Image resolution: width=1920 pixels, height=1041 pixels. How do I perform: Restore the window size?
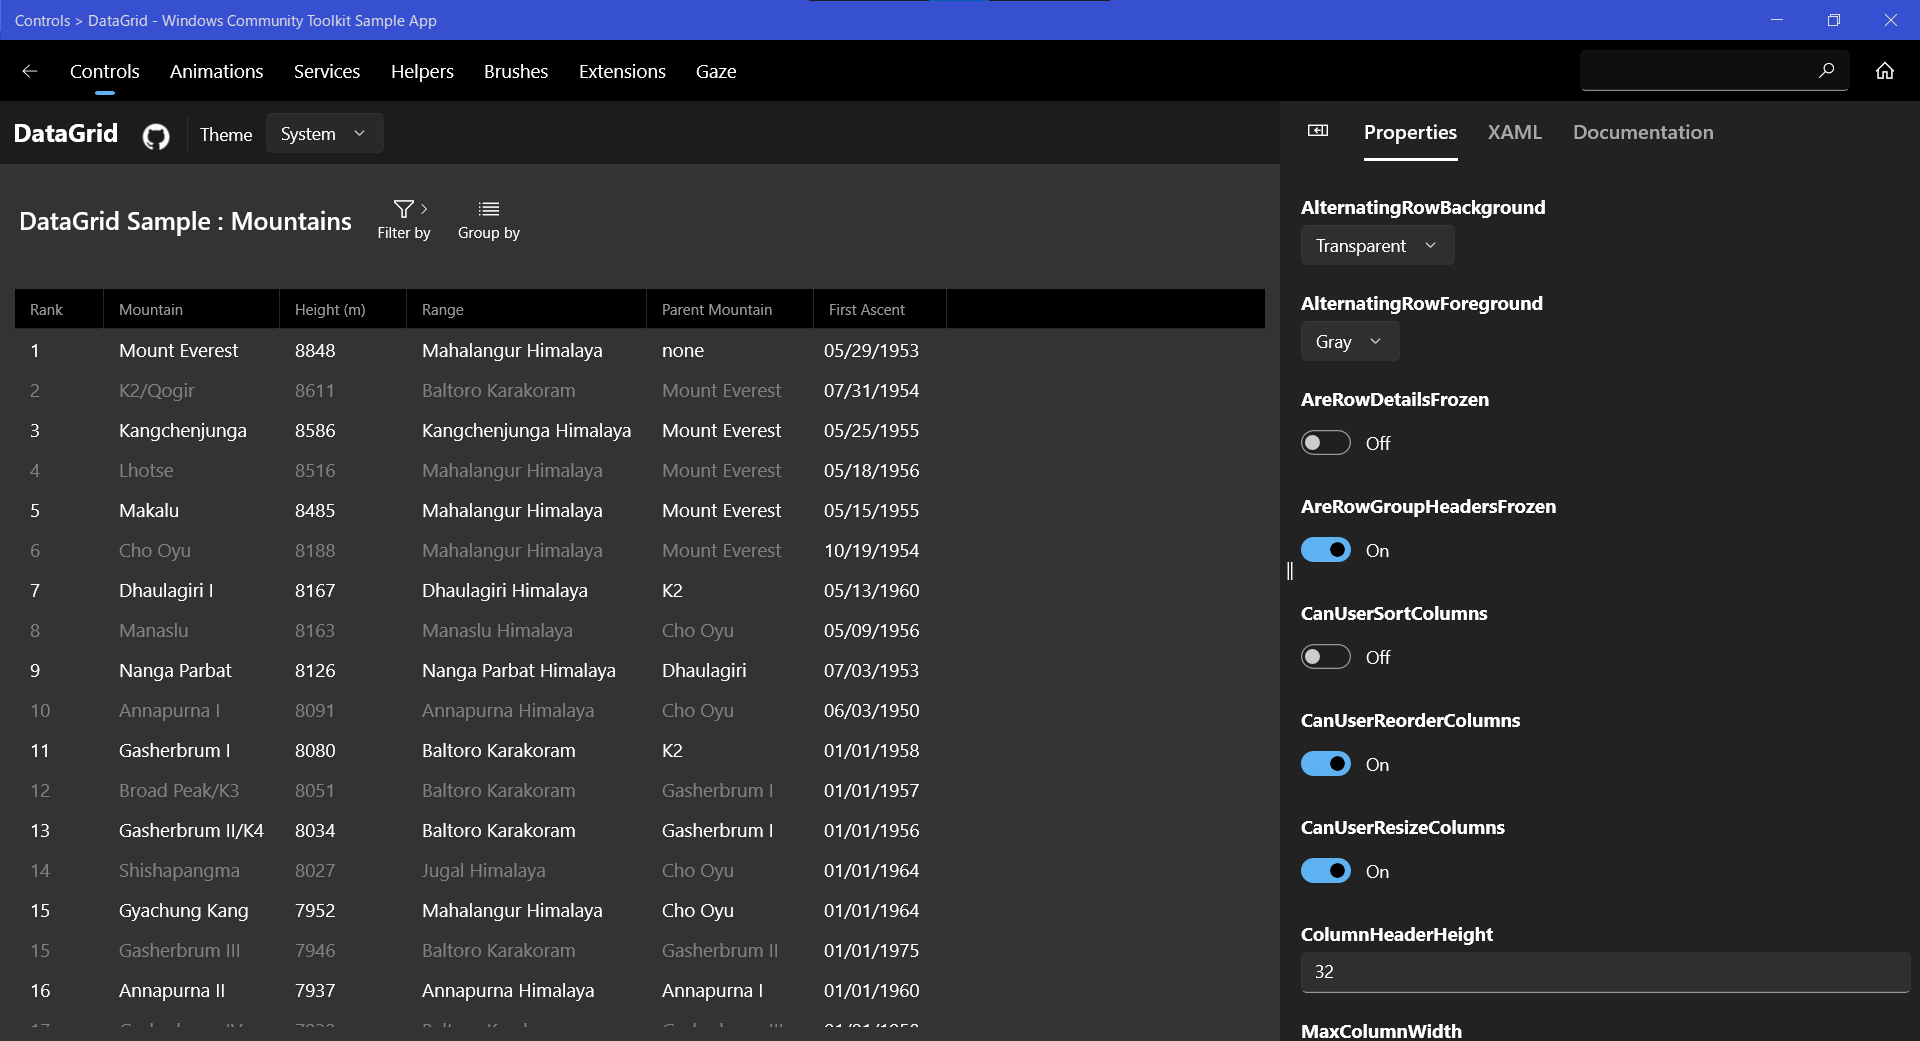pos(1833,20)
